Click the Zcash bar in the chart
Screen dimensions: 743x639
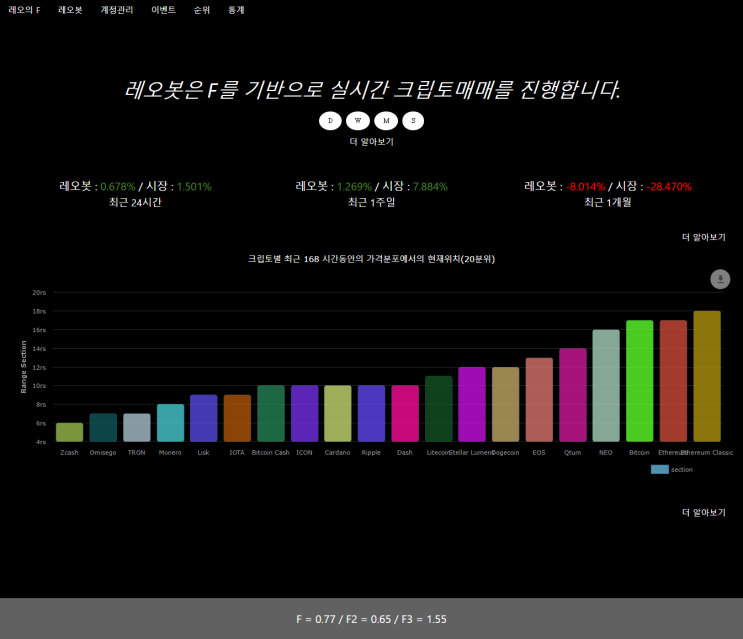69,432
